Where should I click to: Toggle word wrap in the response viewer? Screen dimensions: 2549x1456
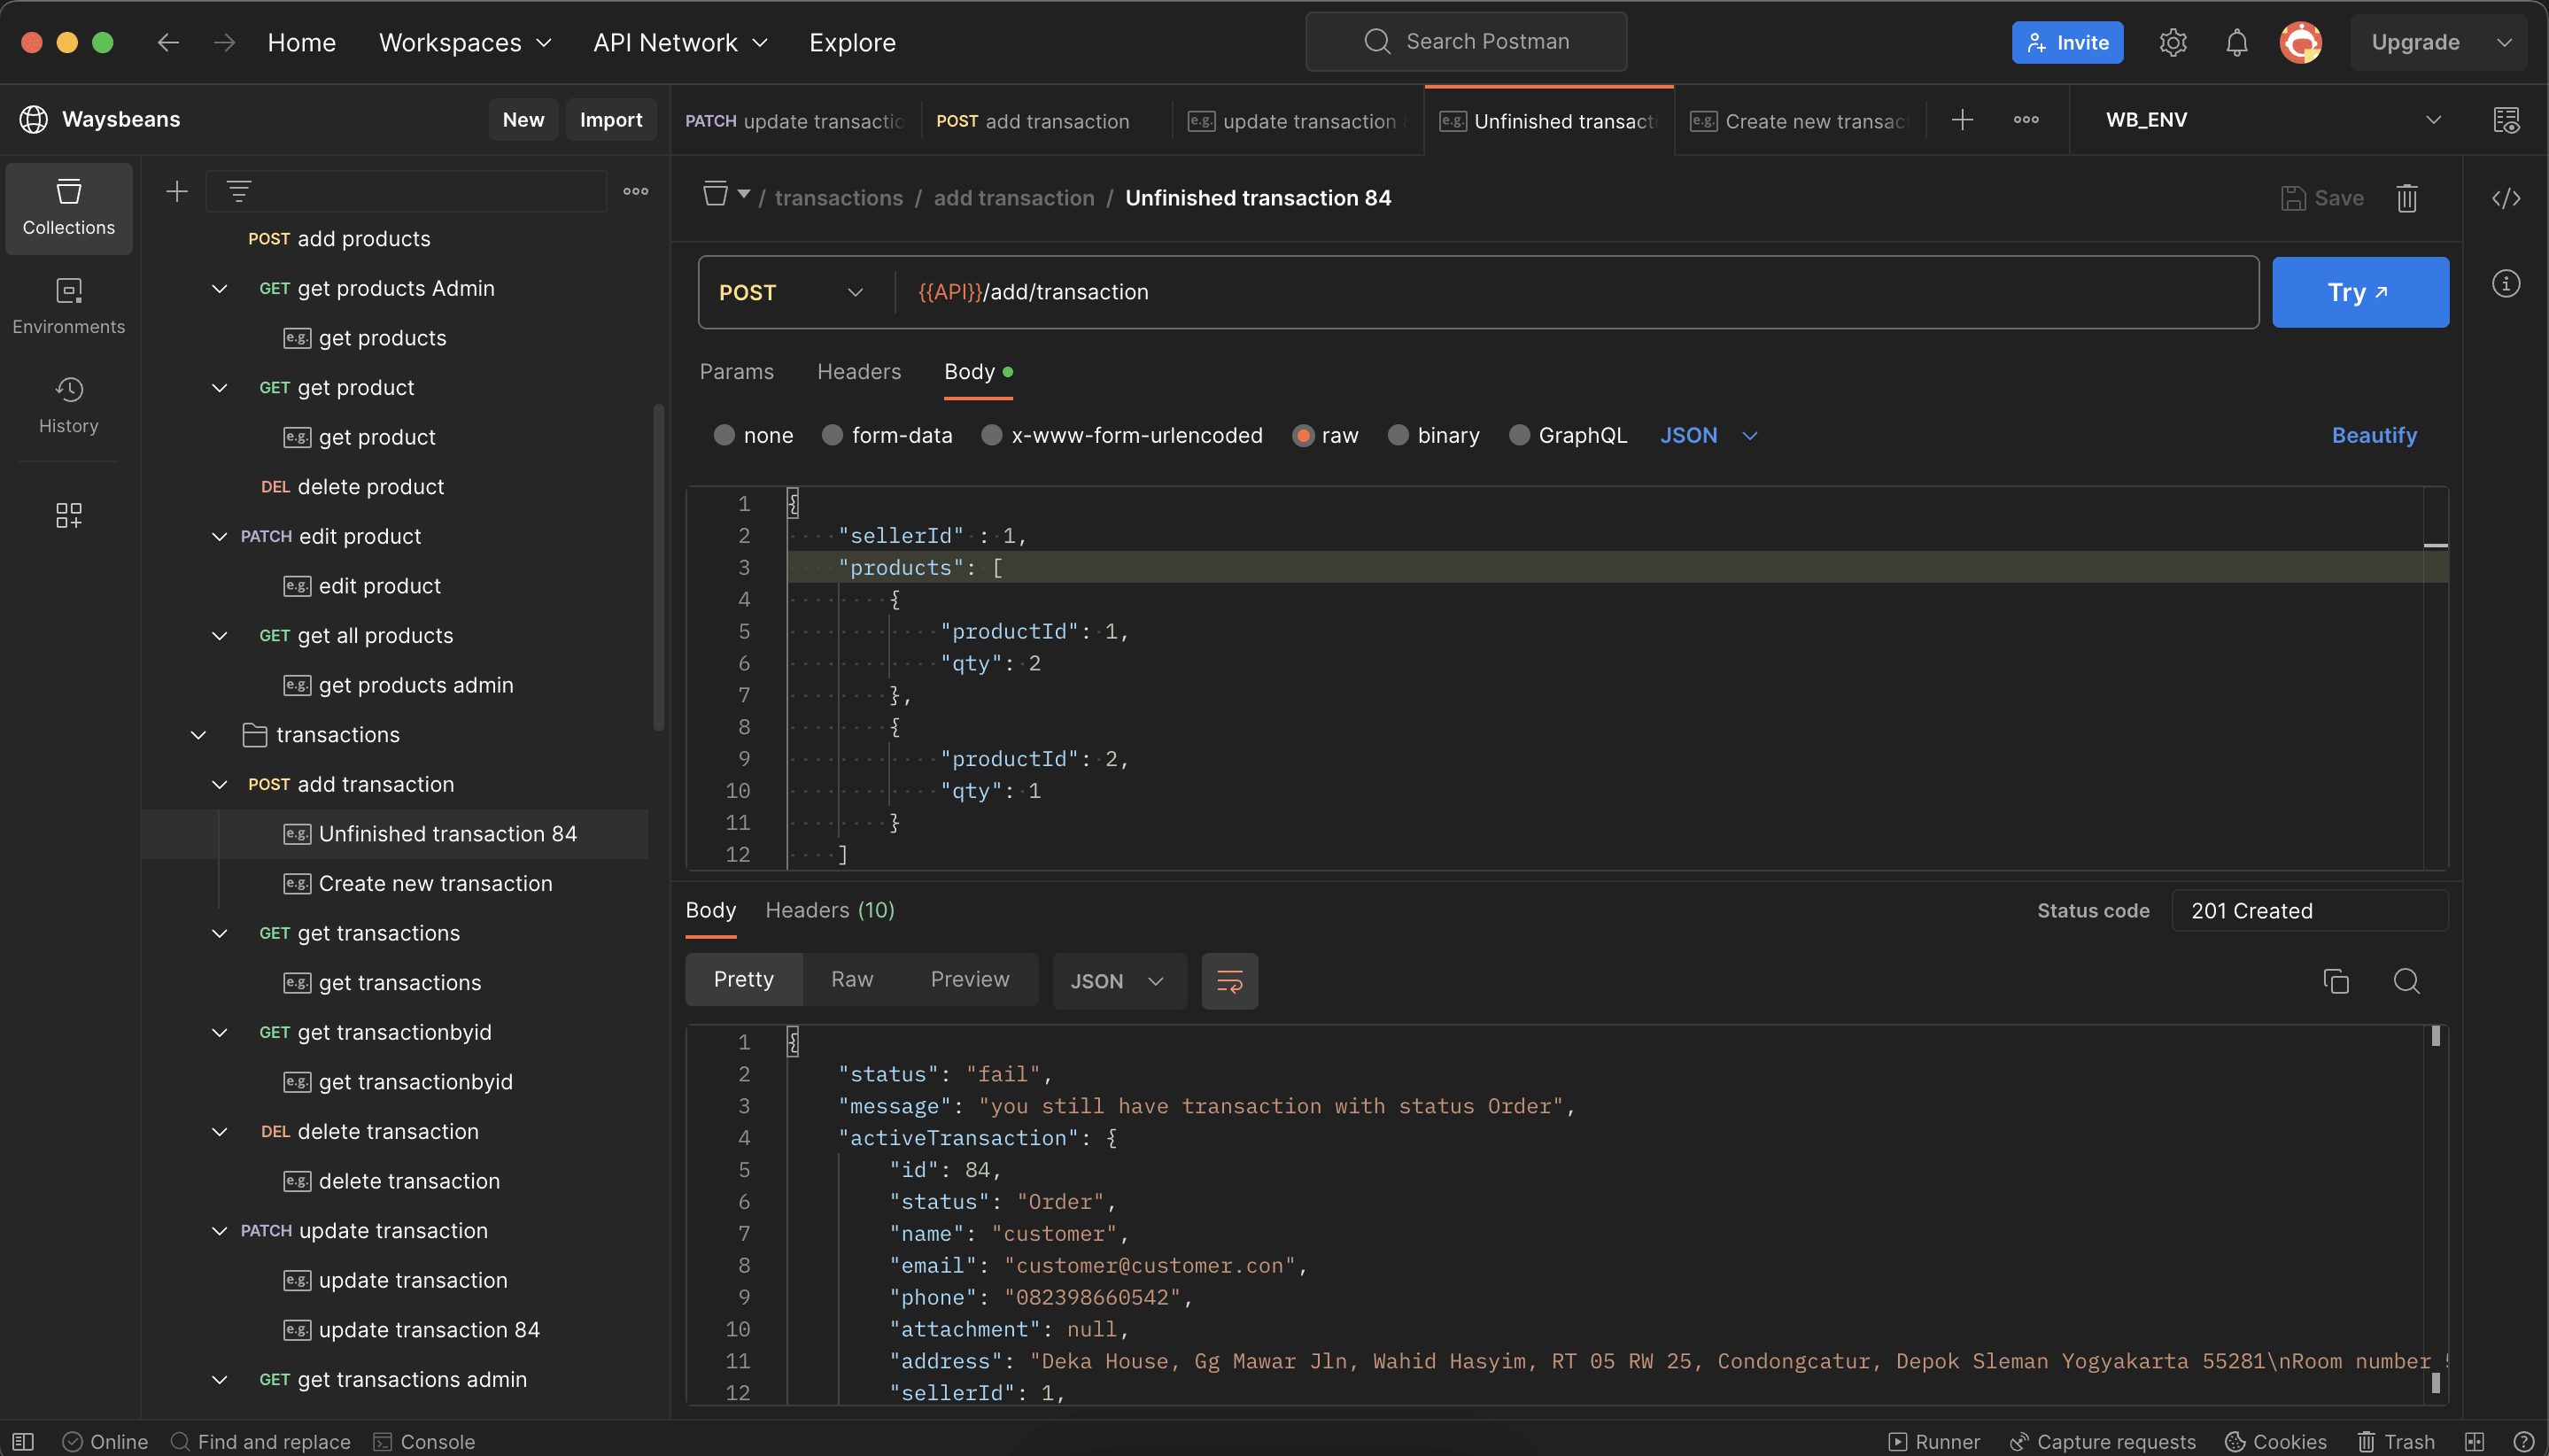(x=1229, y=981)
